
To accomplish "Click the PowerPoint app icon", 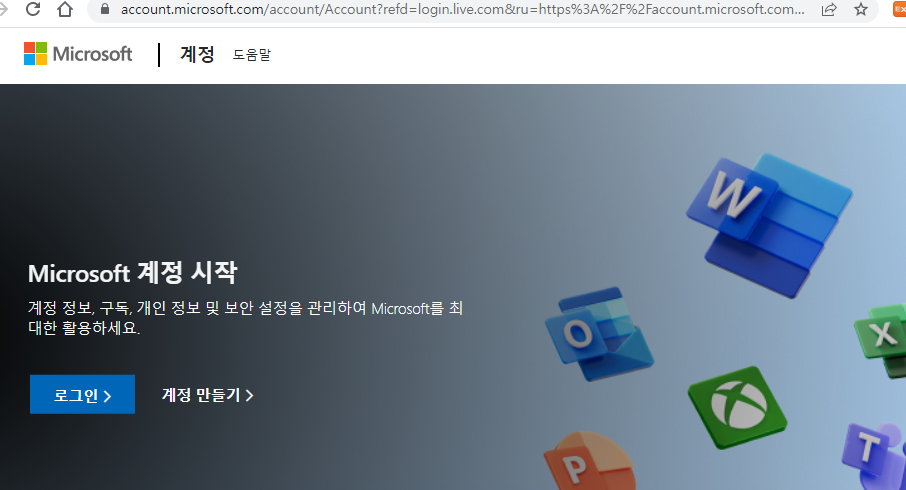I will coord(589,461).
